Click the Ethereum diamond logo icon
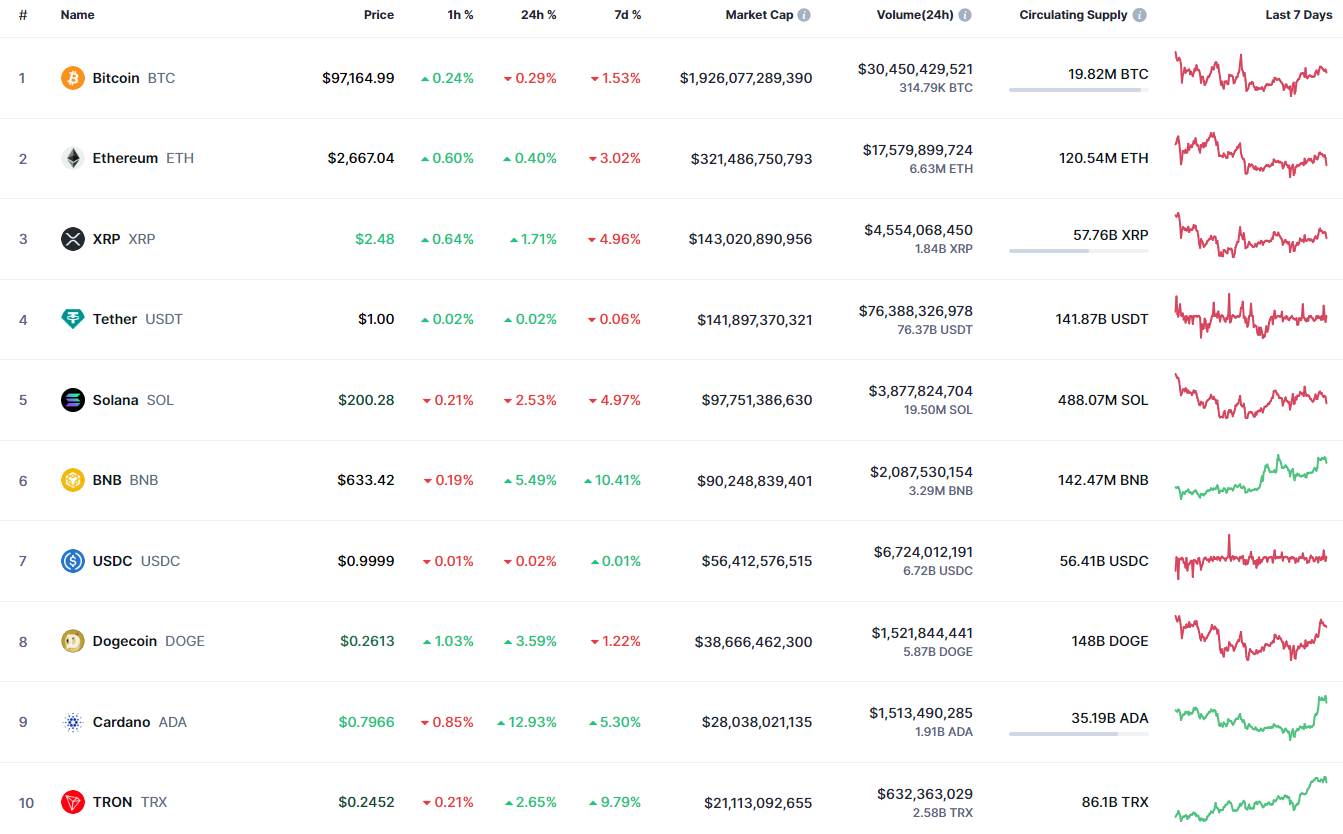This screenshot has width=1343, height=834. 73,158
